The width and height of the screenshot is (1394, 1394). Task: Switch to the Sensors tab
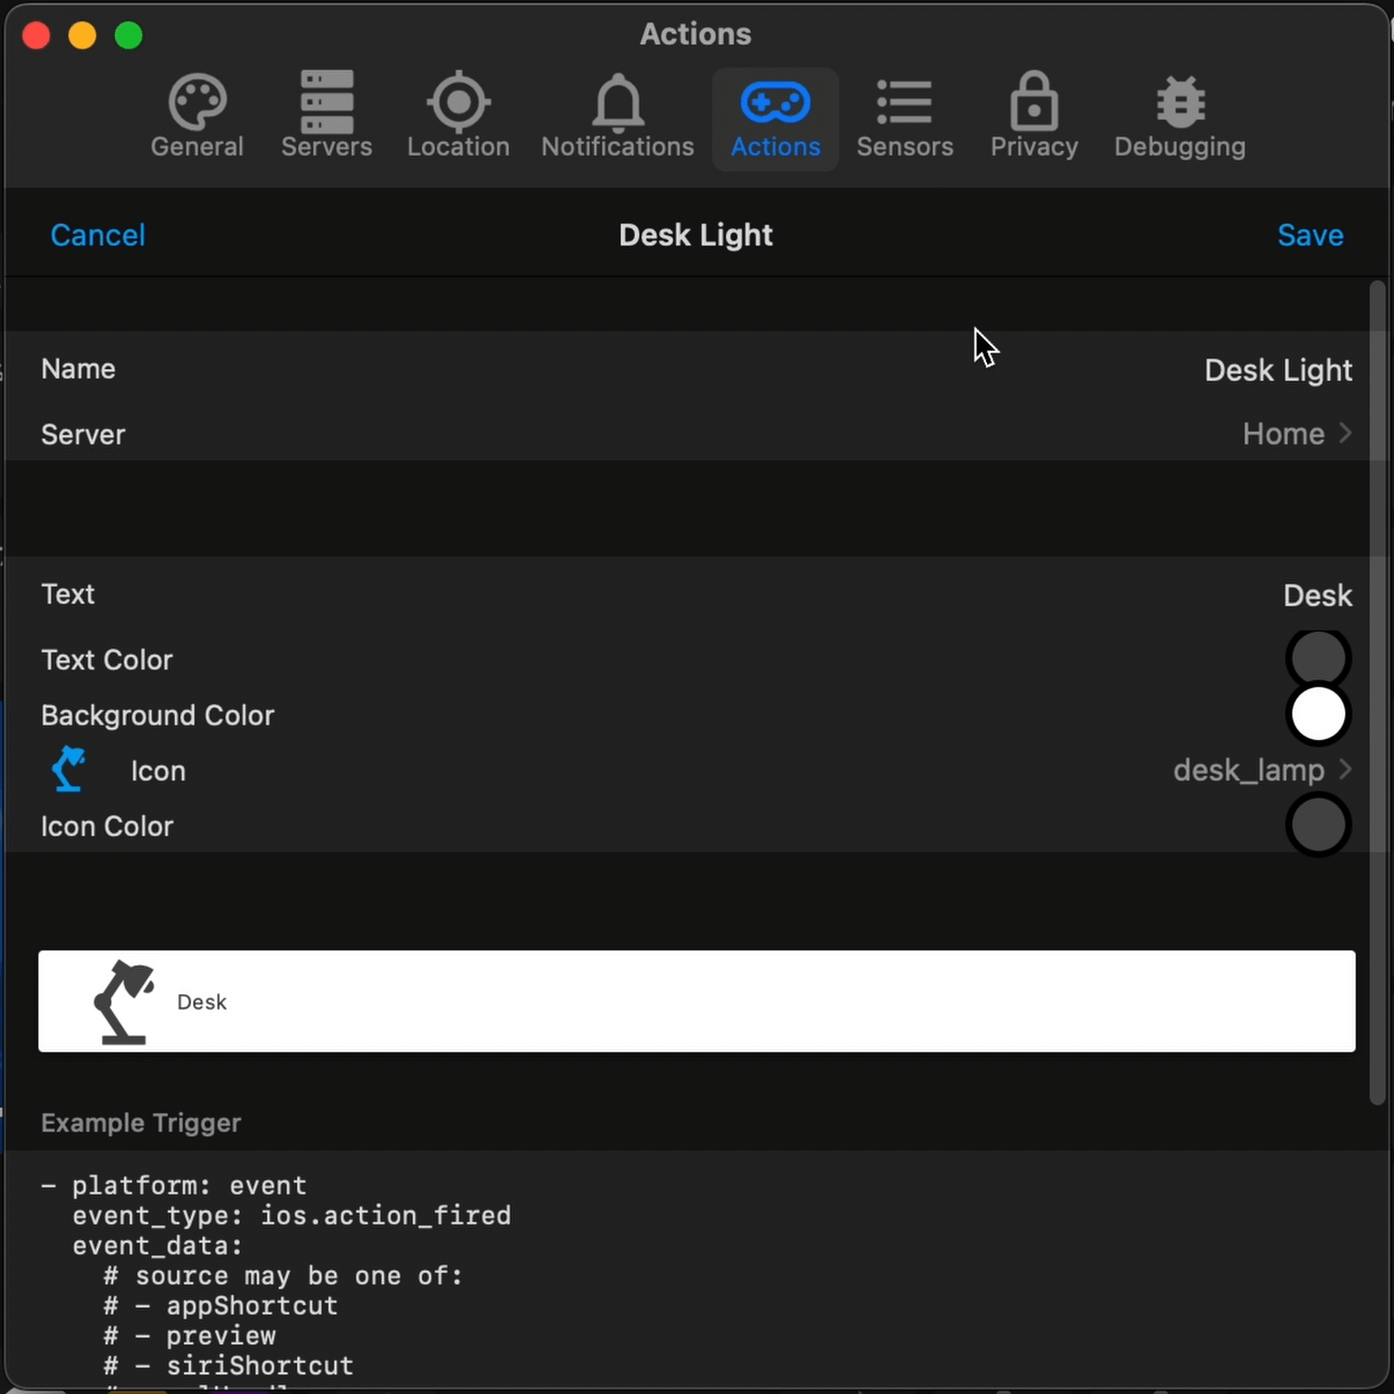pyautogui.click(x=904, y=118)
